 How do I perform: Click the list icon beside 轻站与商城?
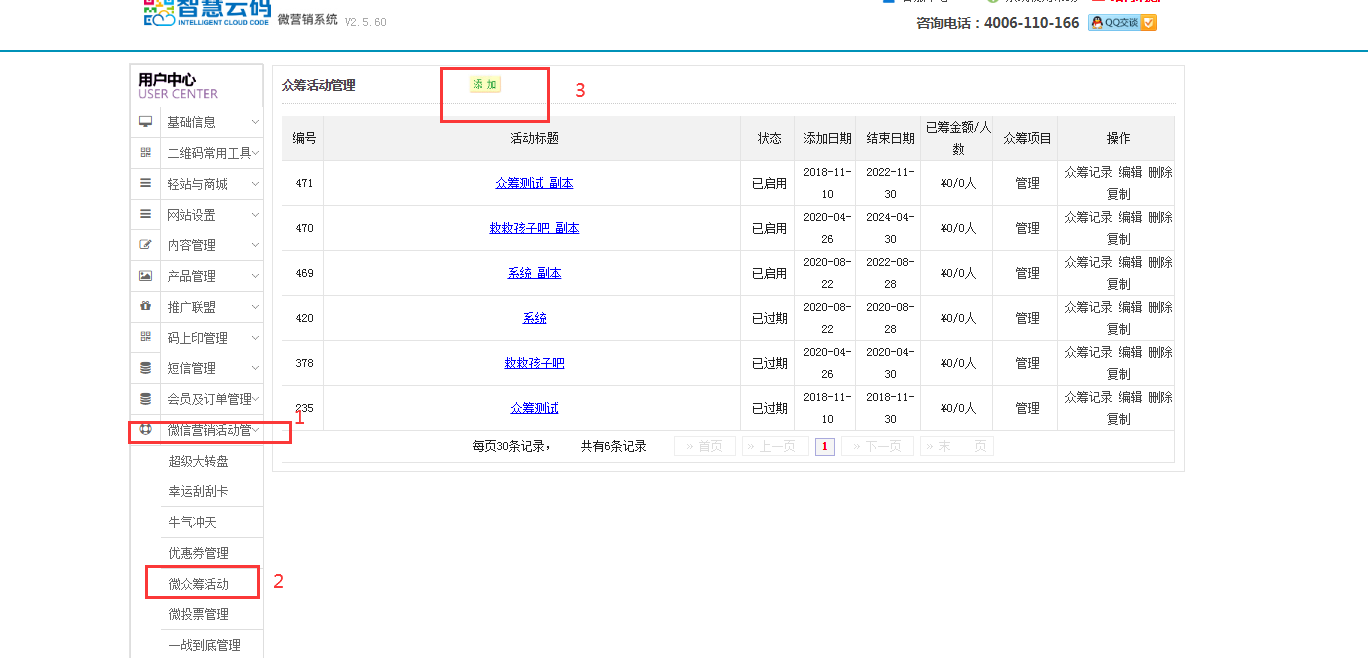146,184
